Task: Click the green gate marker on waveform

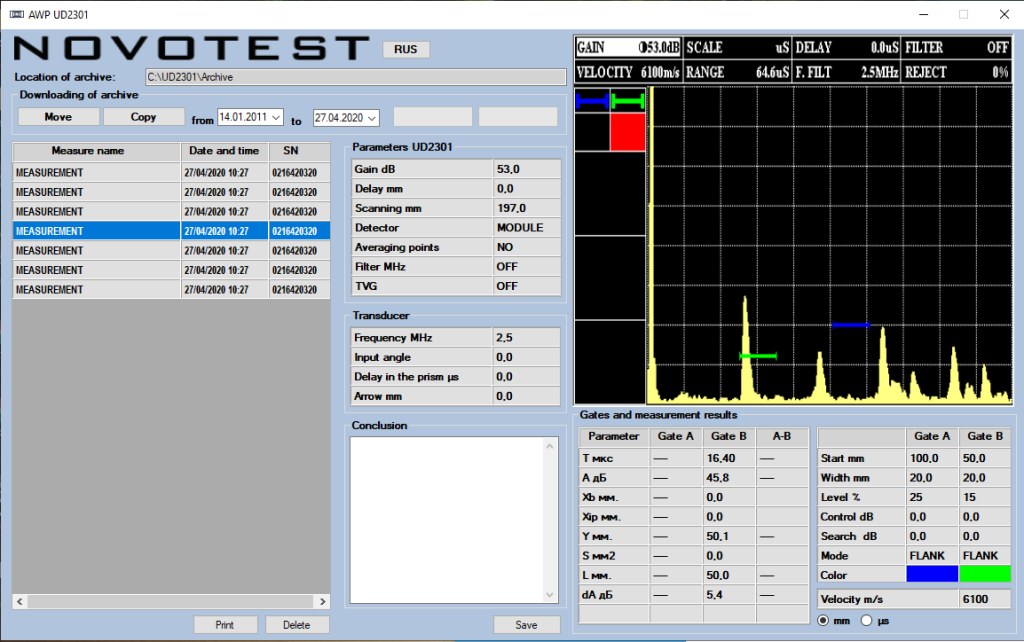Action: (758, 356)
